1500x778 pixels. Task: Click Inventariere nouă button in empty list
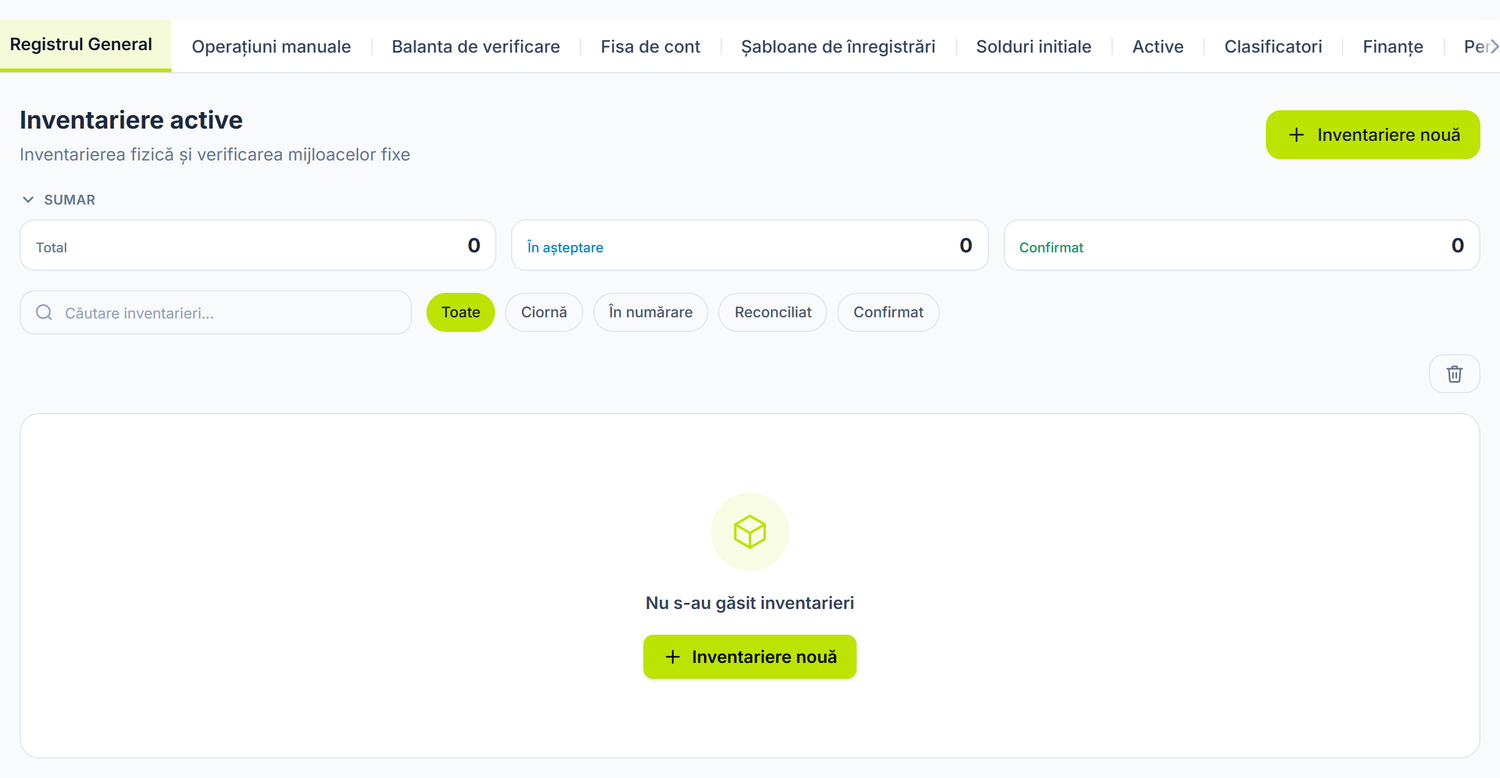click(750, 657)
